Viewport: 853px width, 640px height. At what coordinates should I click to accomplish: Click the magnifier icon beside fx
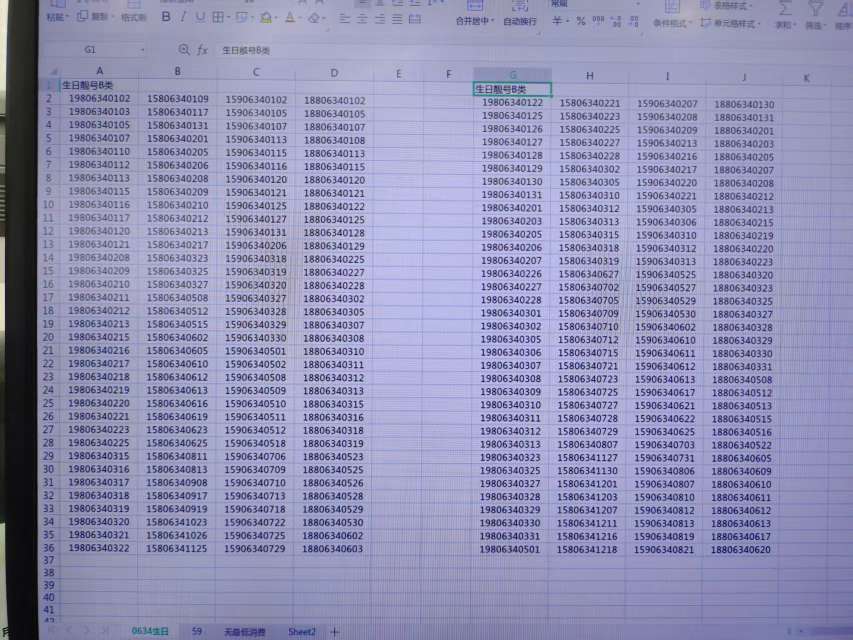click(x=183, y=49)
